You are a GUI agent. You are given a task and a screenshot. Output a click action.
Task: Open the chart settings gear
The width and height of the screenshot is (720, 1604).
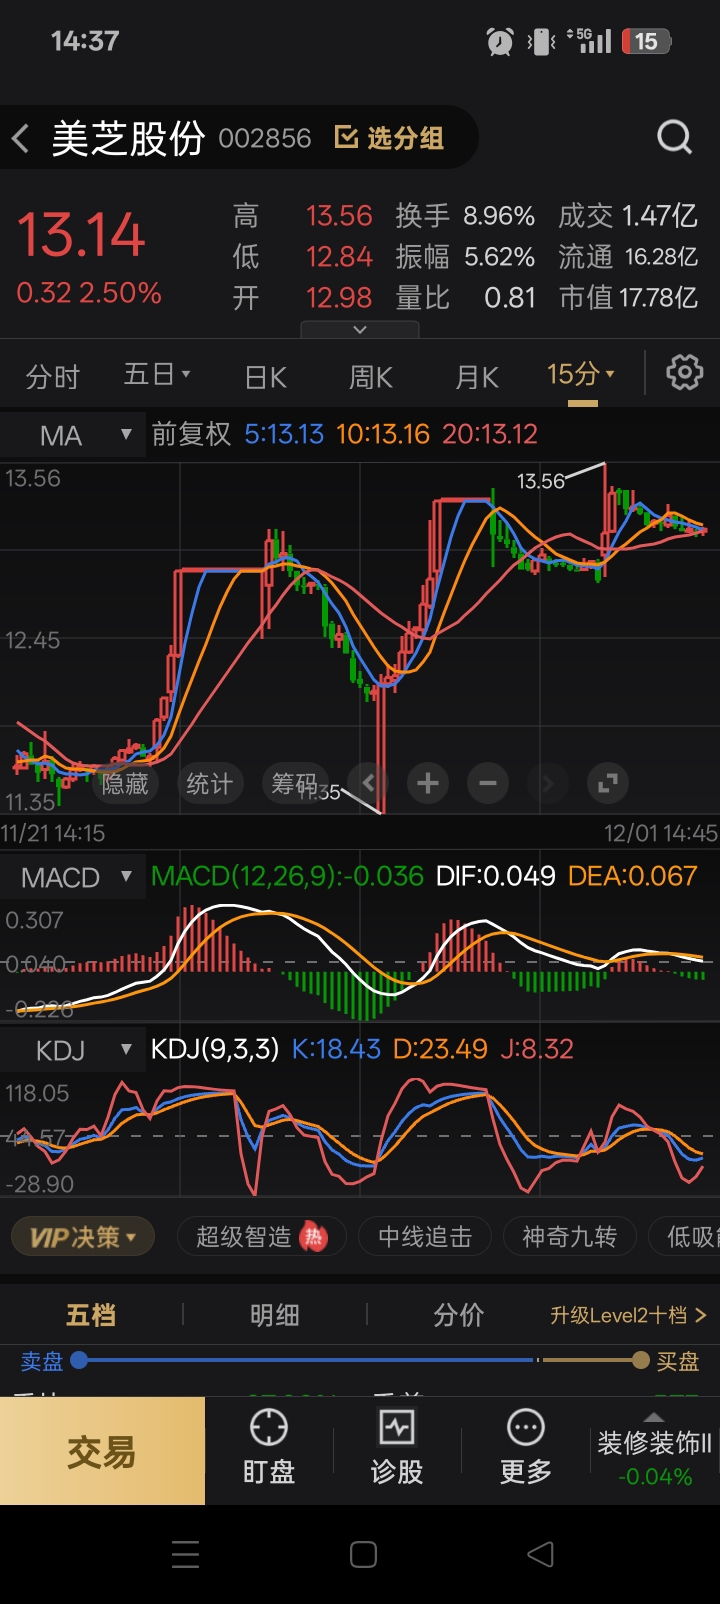point(685,373)
